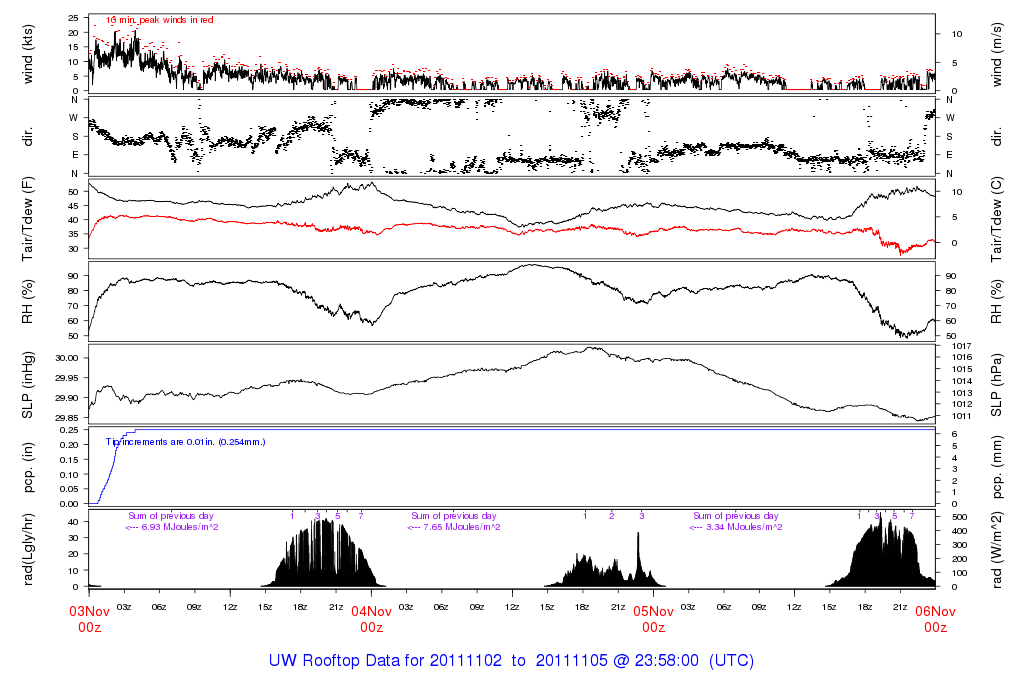Viewport: 1024px width, 700px height.
Task: Click the 'Tair/Tdew (C)' axis label
Action: (998, 218)
